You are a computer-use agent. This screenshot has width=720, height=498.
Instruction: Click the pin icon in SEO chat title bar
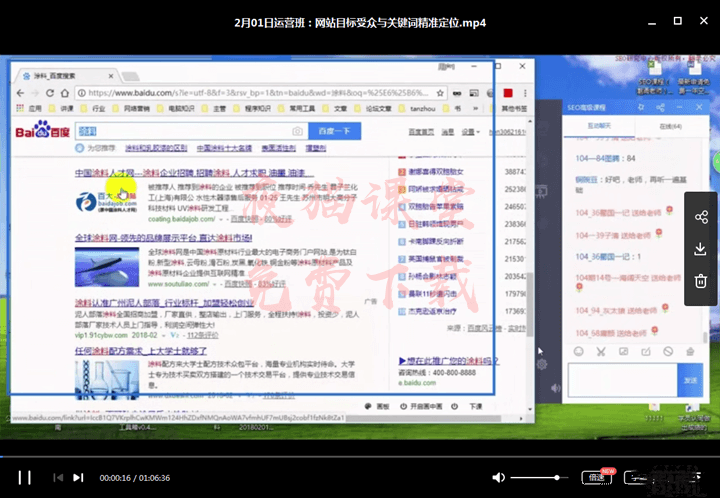(x=641, y=107)
